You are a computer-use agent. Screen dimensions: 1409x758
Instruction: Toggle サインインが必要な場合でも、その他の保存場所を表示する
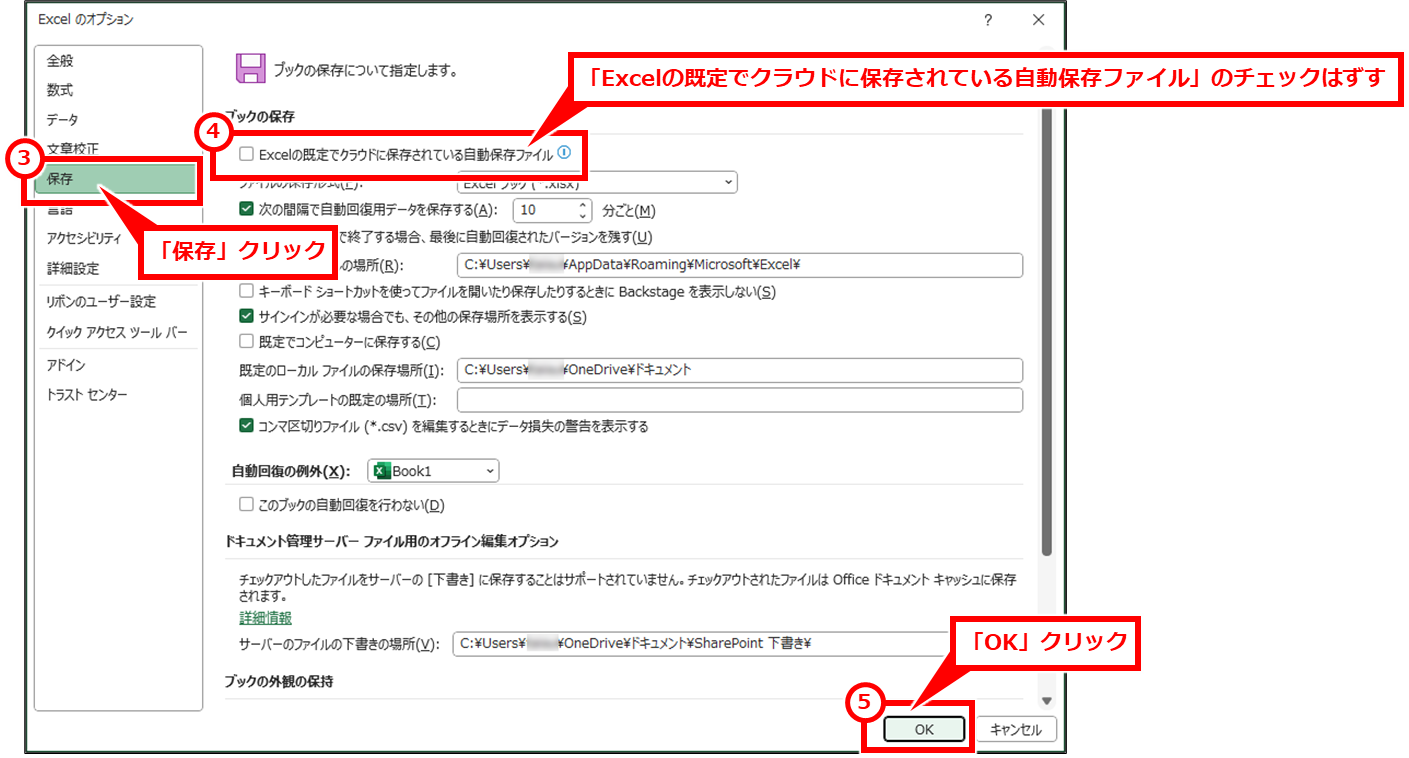[247, 317]
